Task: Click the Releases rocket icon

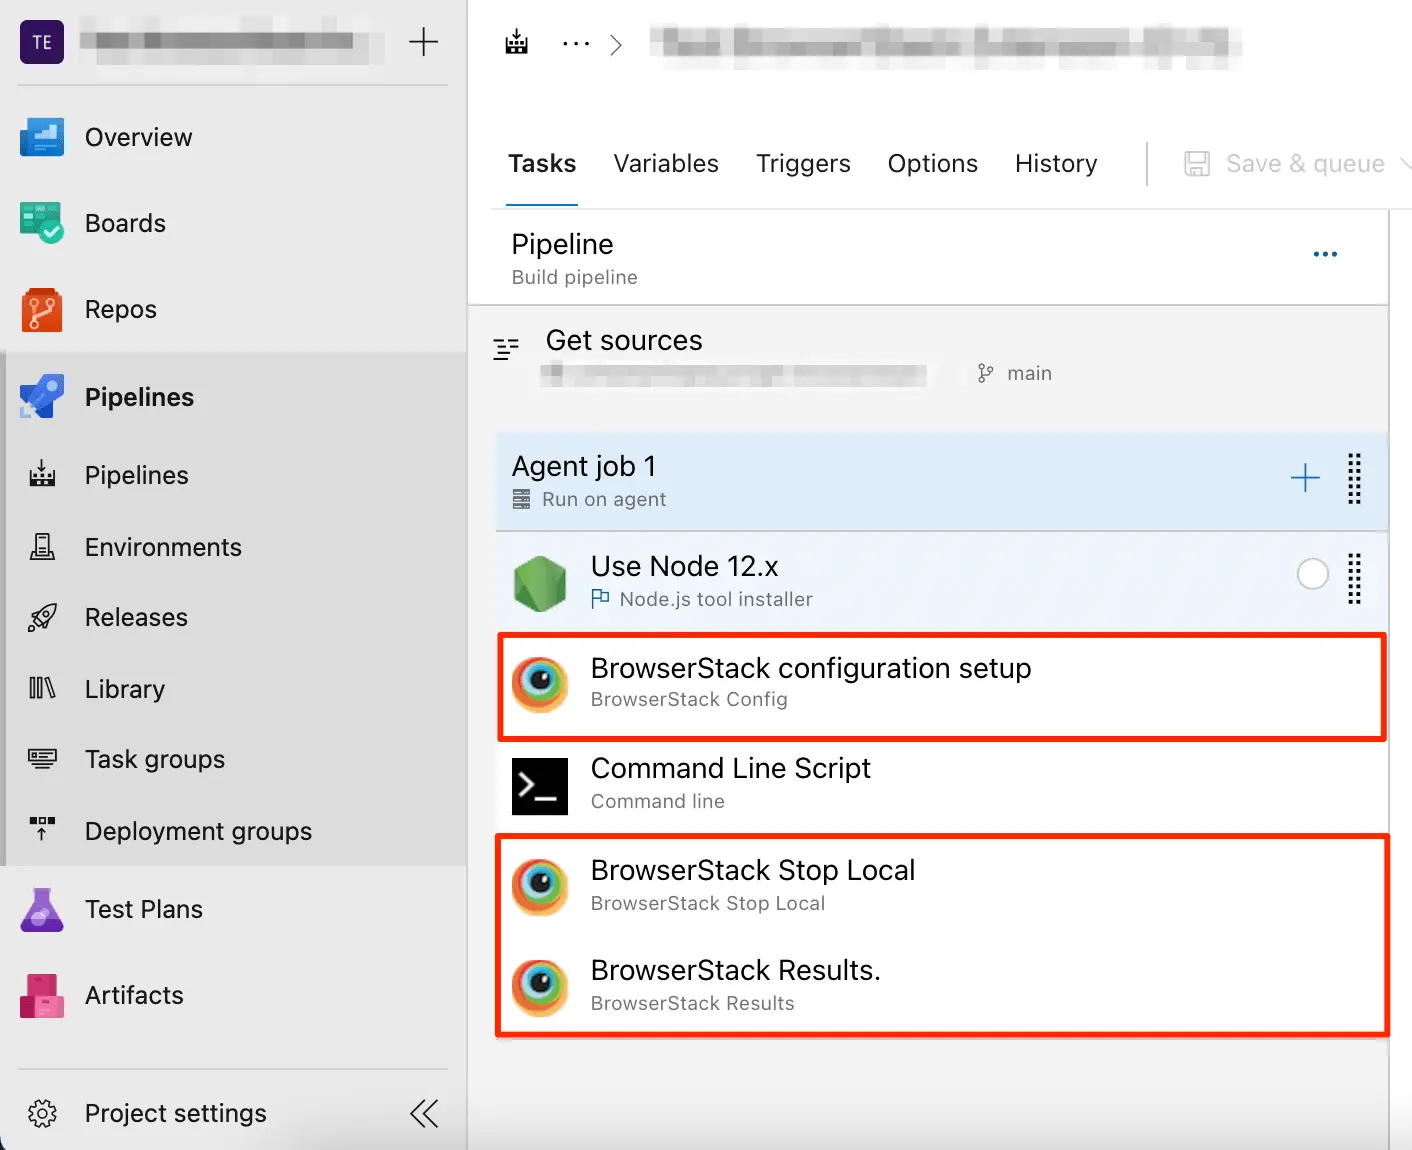Action: 42,618
